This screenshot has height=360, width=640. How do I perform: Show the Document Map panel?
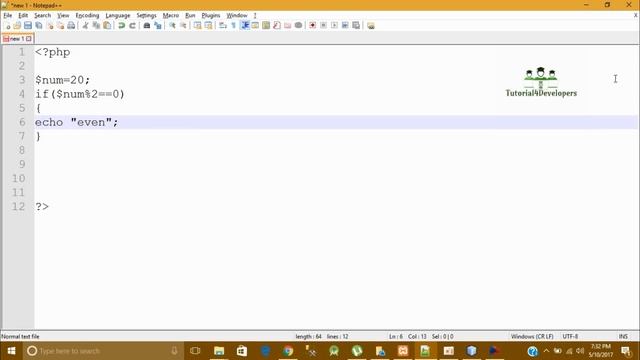pyautogui.click(x=266, y=26)
